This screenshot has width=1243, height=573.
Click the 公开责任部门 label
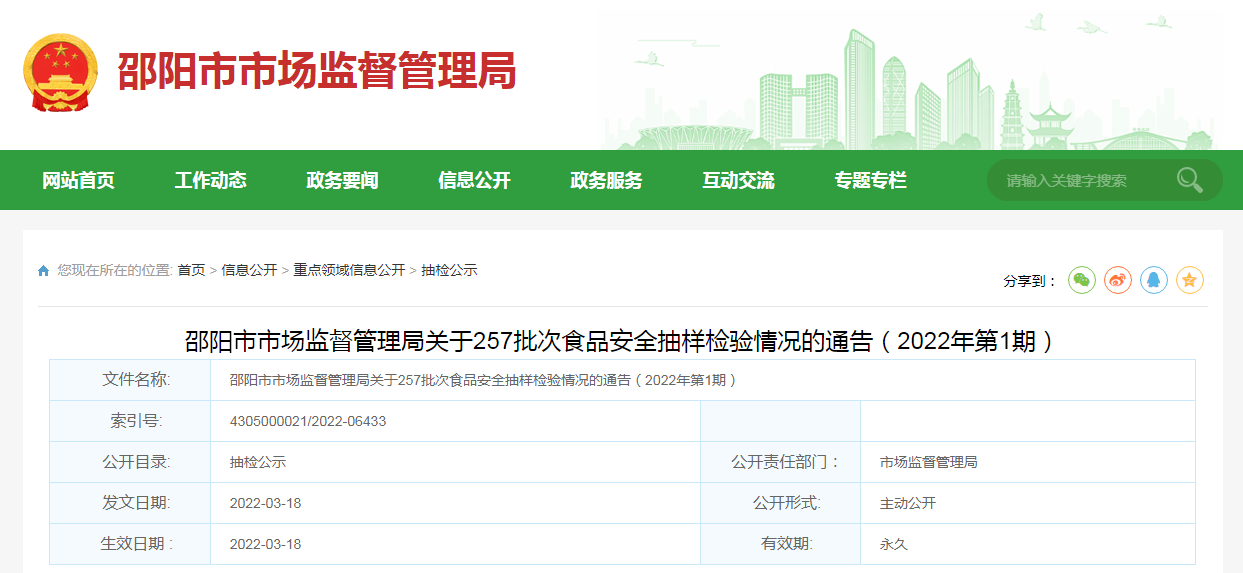(786, 462)
